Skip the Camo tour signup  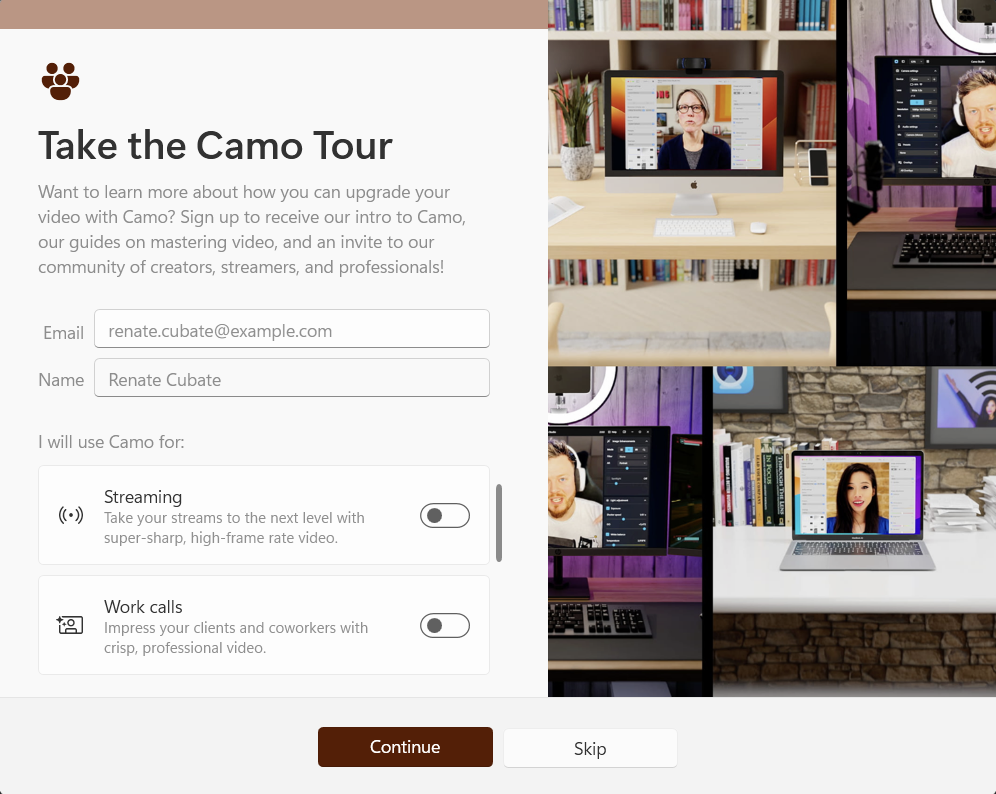click(x=590, y=748)
